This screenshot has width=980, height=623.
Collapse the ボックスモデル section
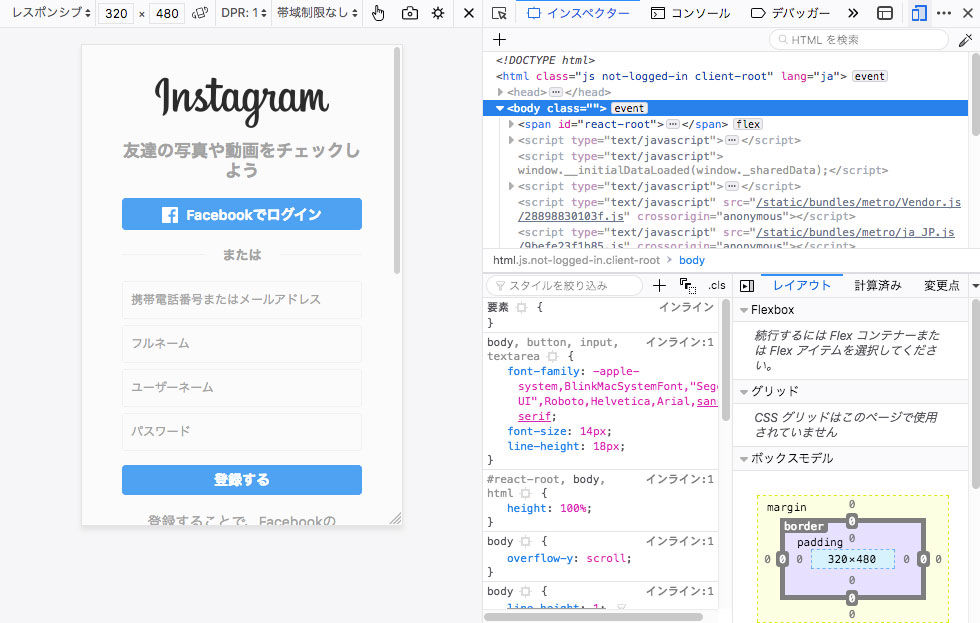744,459
